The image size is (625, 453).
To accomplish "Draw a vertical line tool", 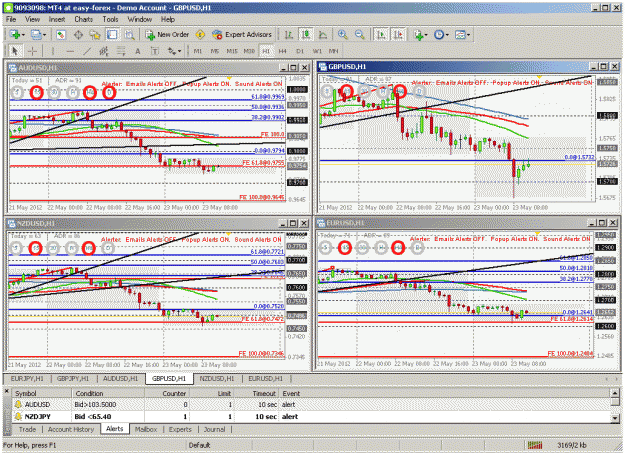I will (53, 51).
